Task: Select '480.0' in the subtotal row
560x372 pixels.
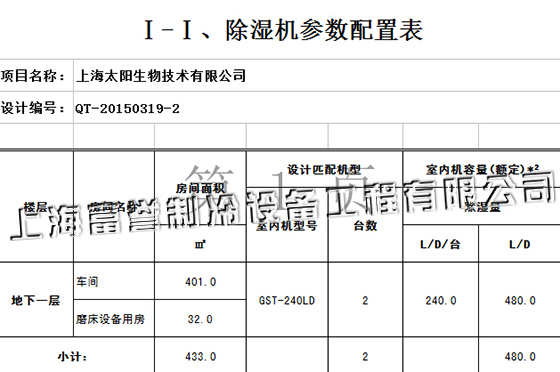Action: point(520,356)
